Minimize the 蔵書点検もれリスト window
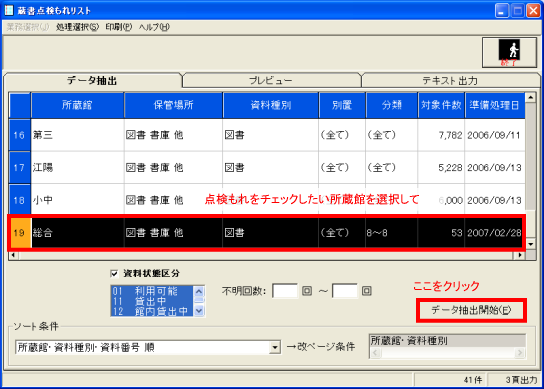This screenshot has height=389, width=544. [501, 10]
